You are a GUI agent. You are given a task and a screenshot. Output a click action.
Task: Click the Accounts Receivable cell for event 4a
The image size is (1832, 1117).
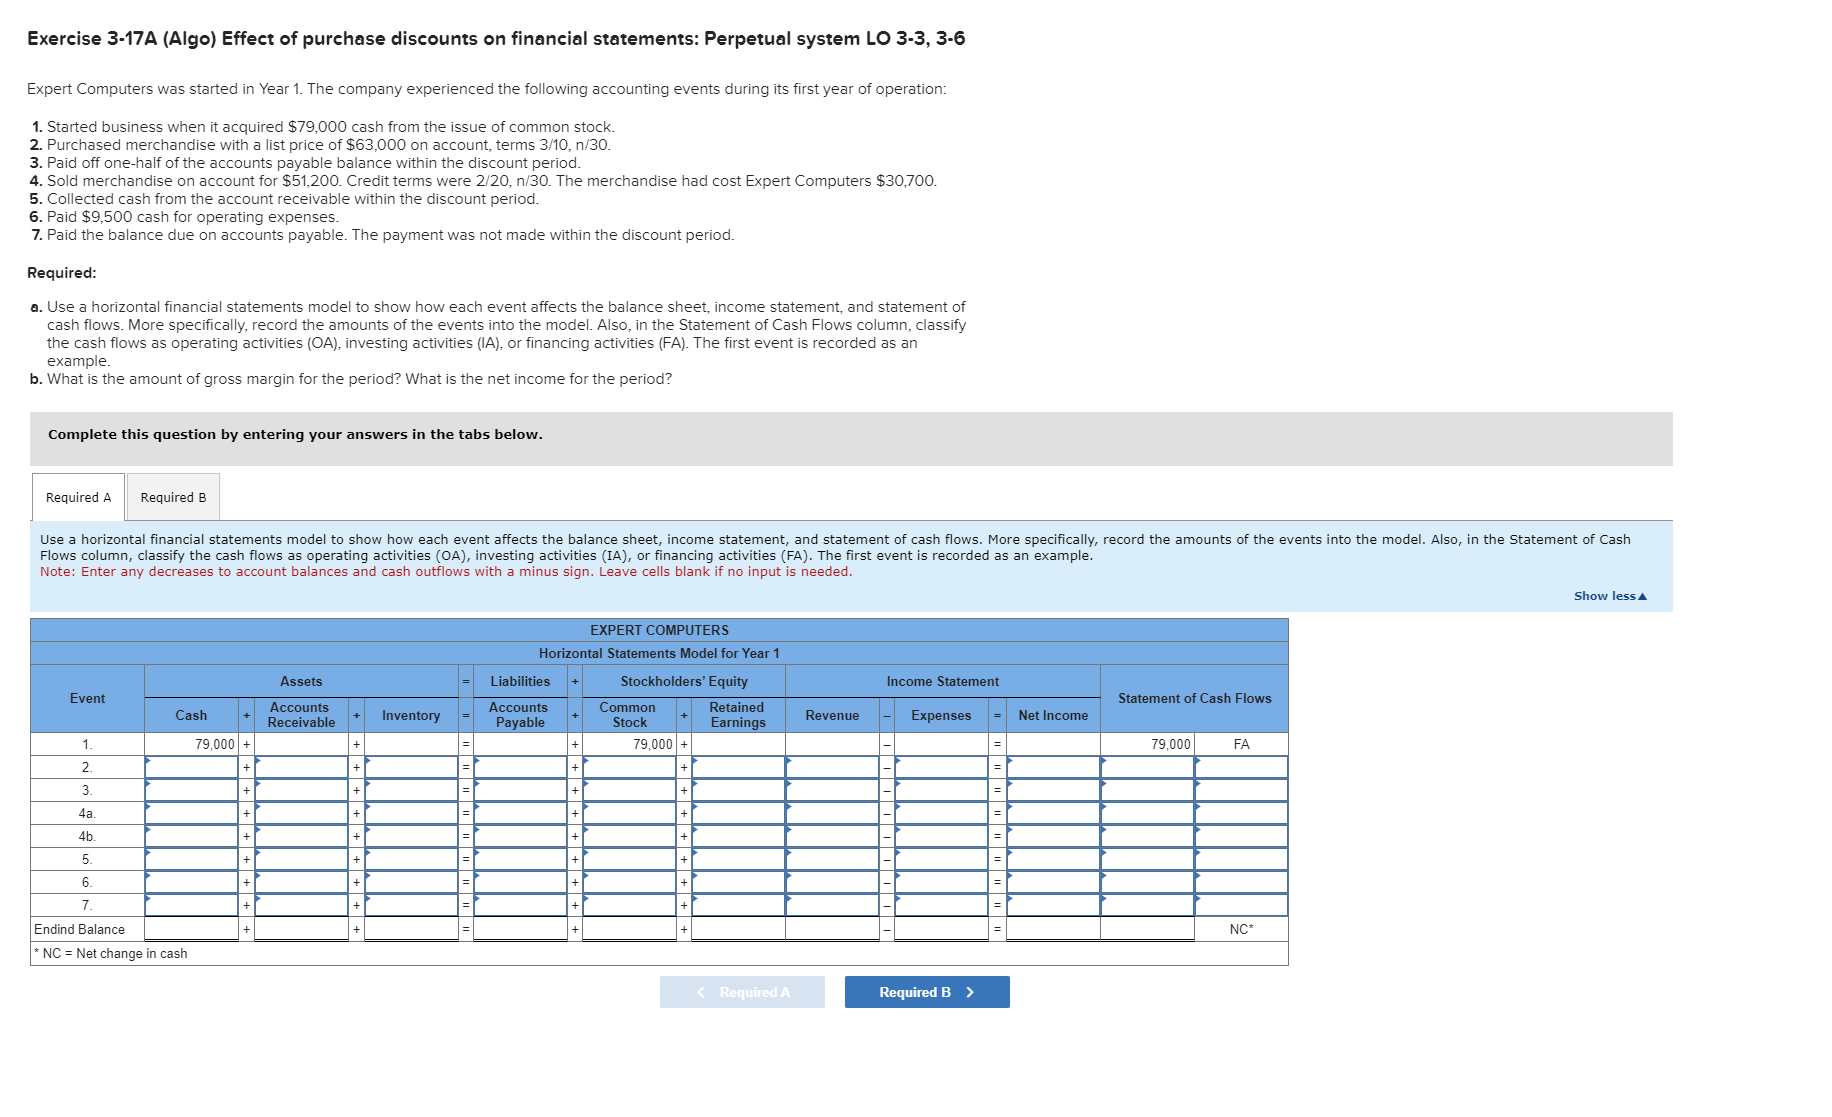300,812
